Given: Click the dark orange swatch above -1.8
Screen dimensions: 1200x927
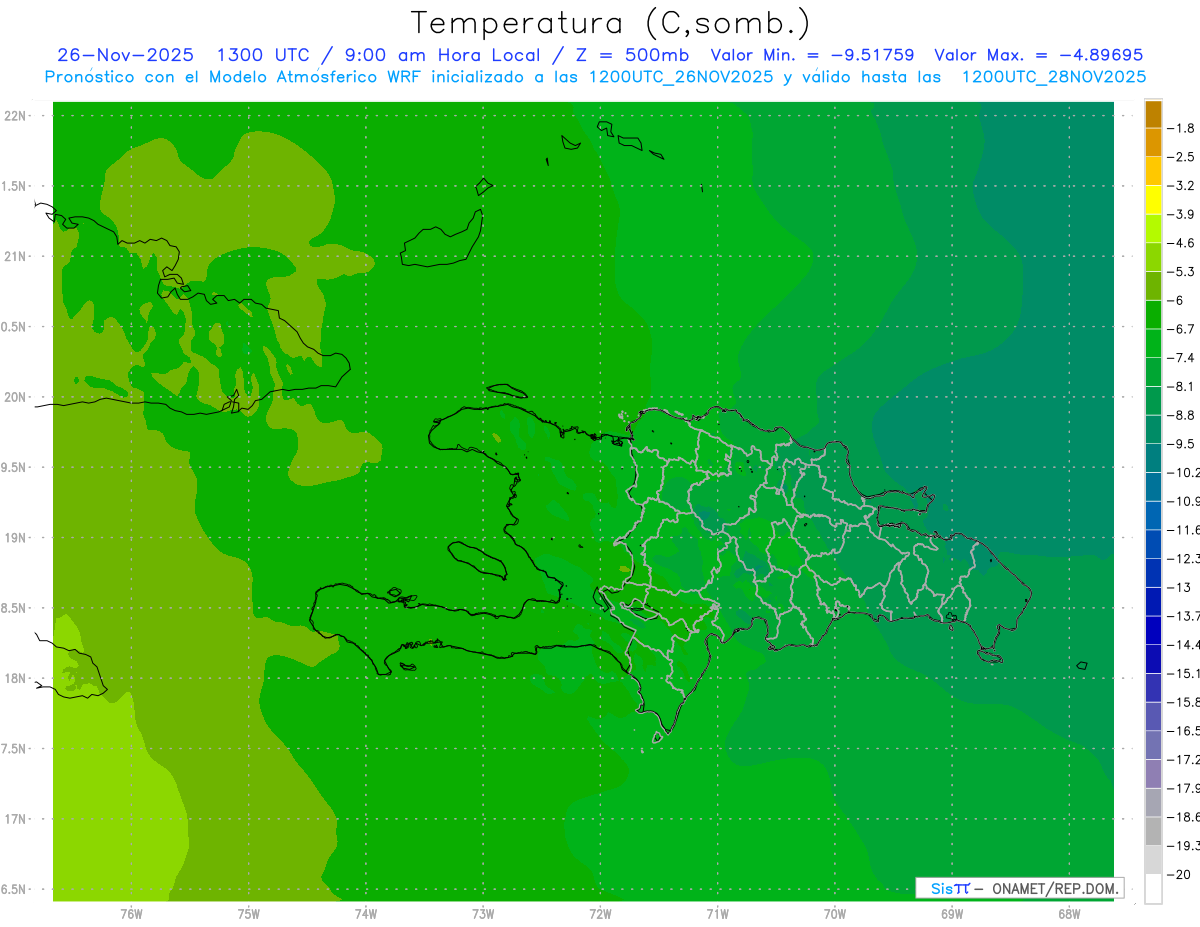Looking at the screenshot, I should [x=1153, y=115].
